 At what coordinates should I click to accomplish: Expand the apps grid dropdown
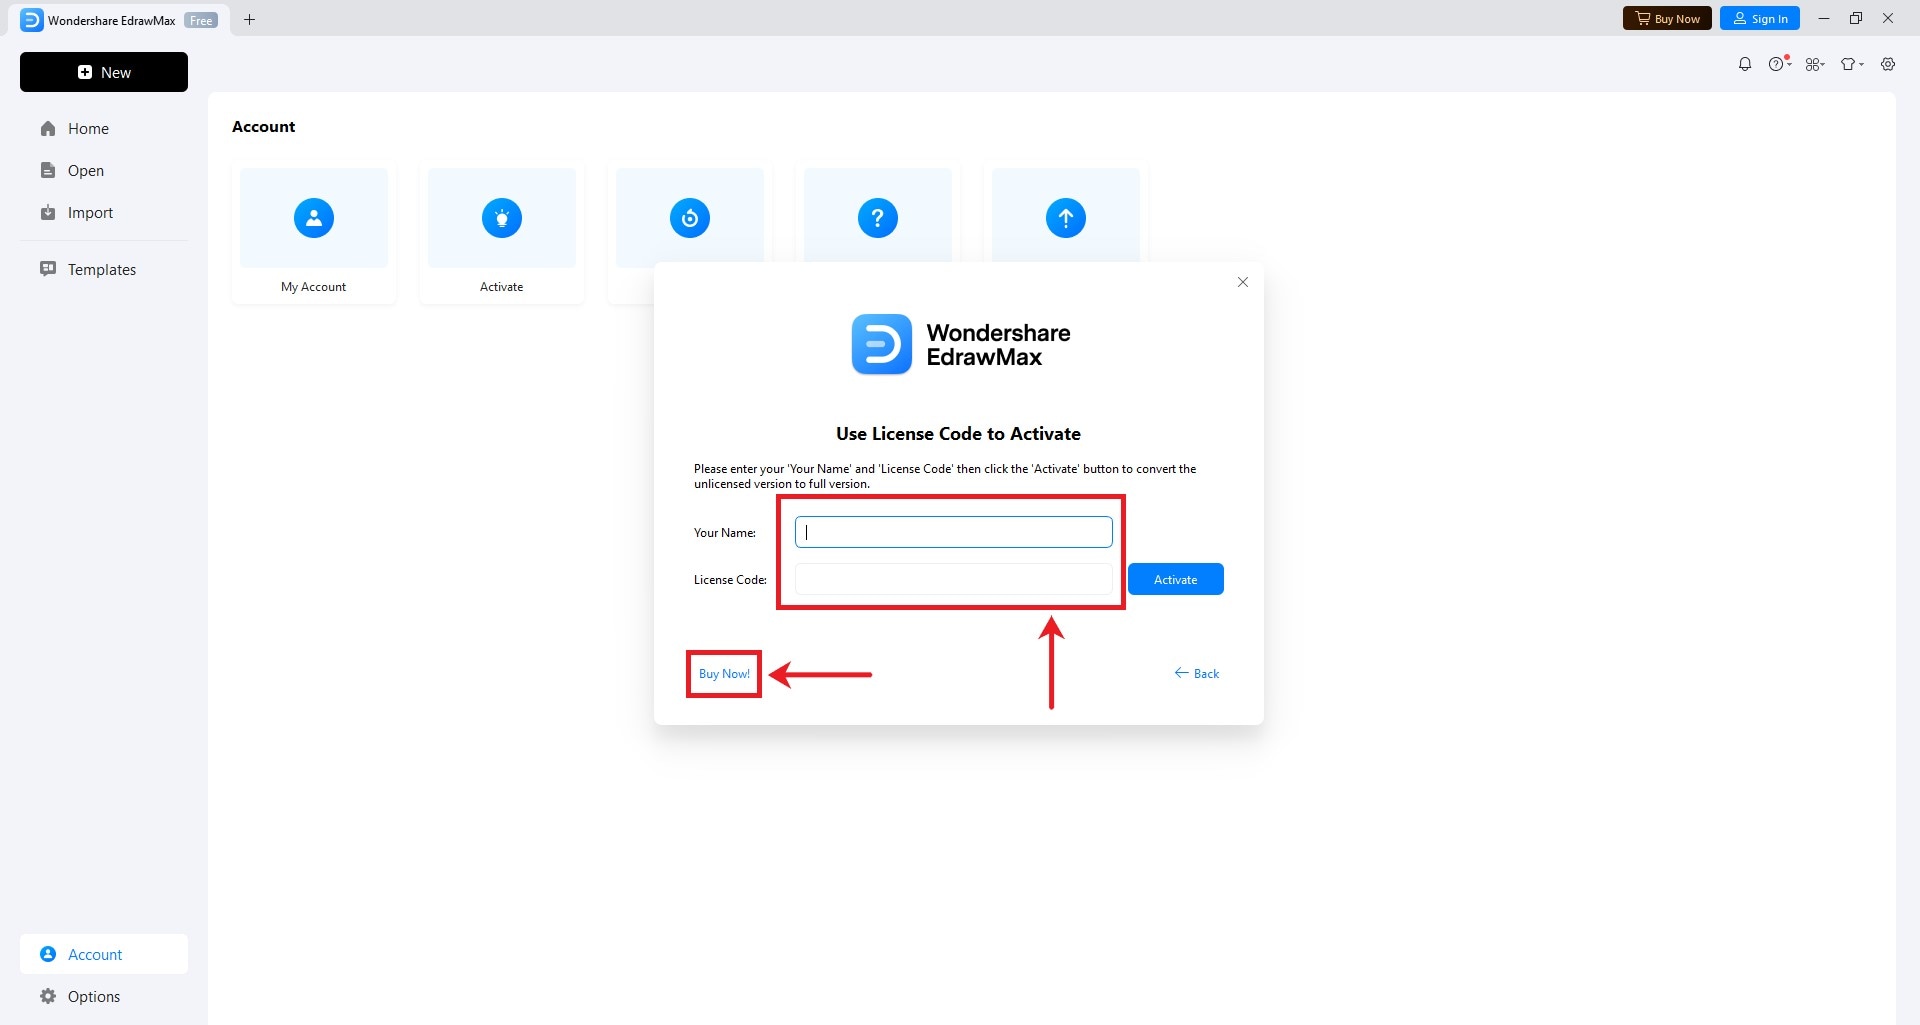pyautogui.click(x=1815, y=64)
